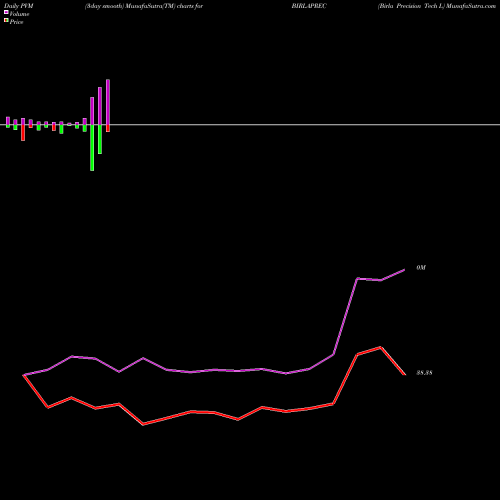The height and width of the screenshot is (500, 500).
Task: Click the longest green price bar
Action: coord(92,148)
